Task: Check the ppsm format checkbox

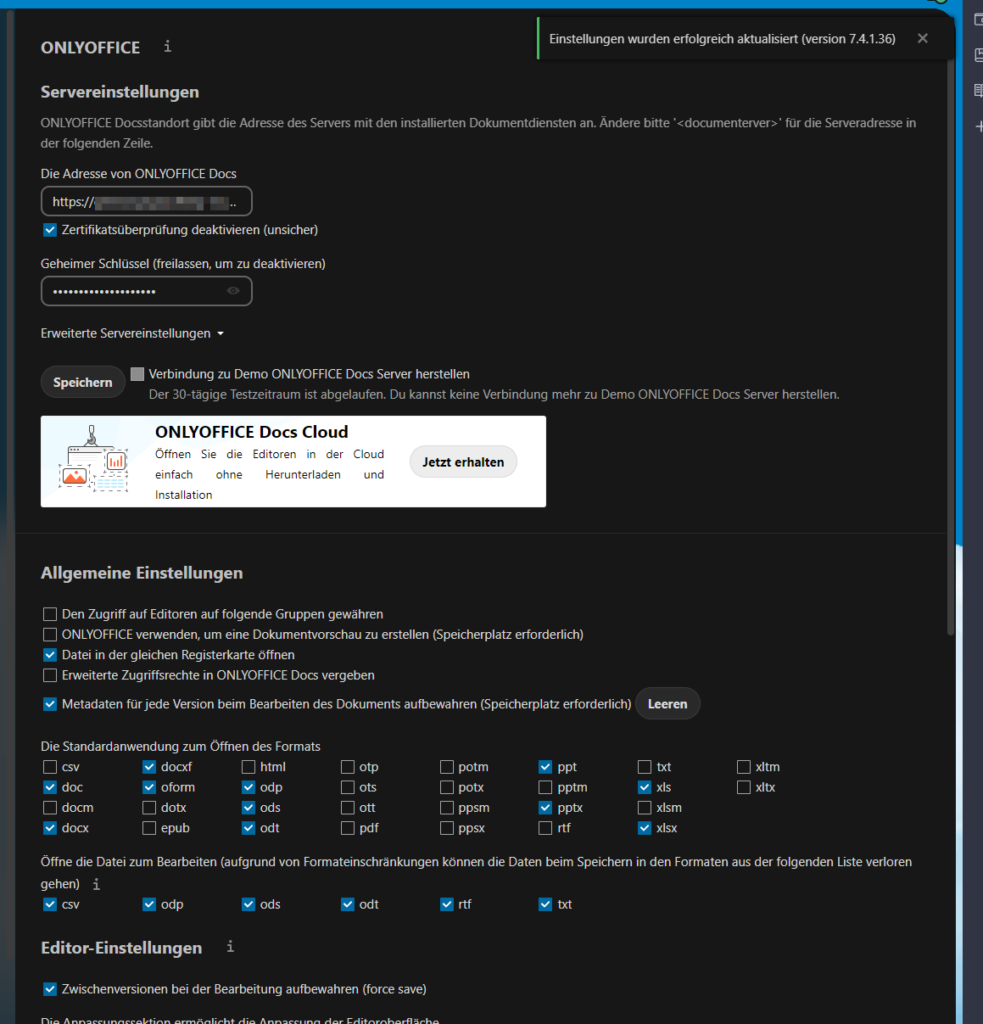Action: coord(447,807)
